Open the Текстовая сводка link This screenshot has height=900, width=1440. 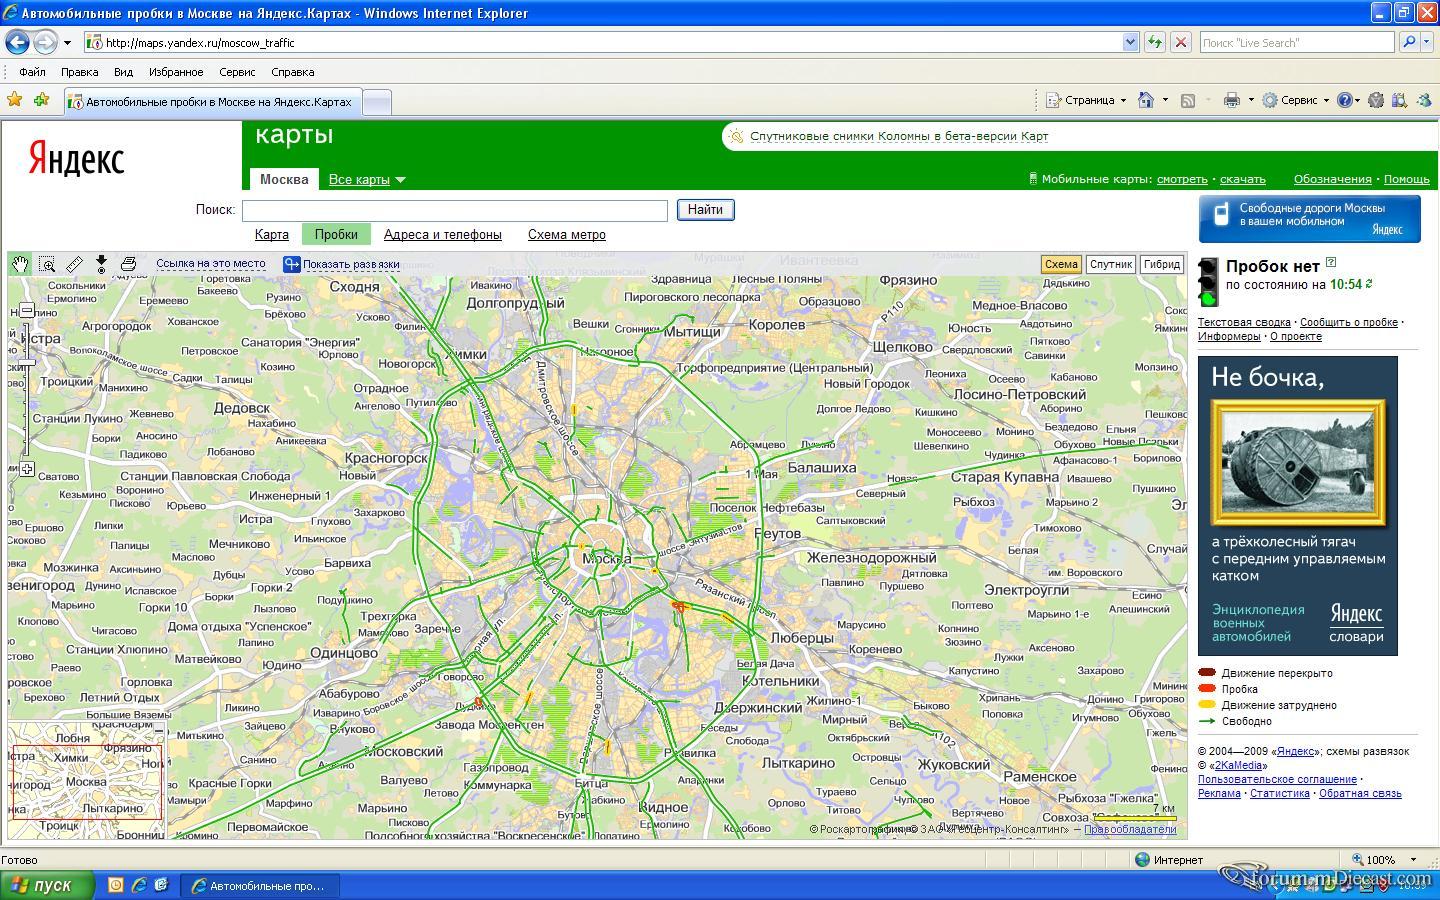pyautogui.click(x=1244, y=322)
